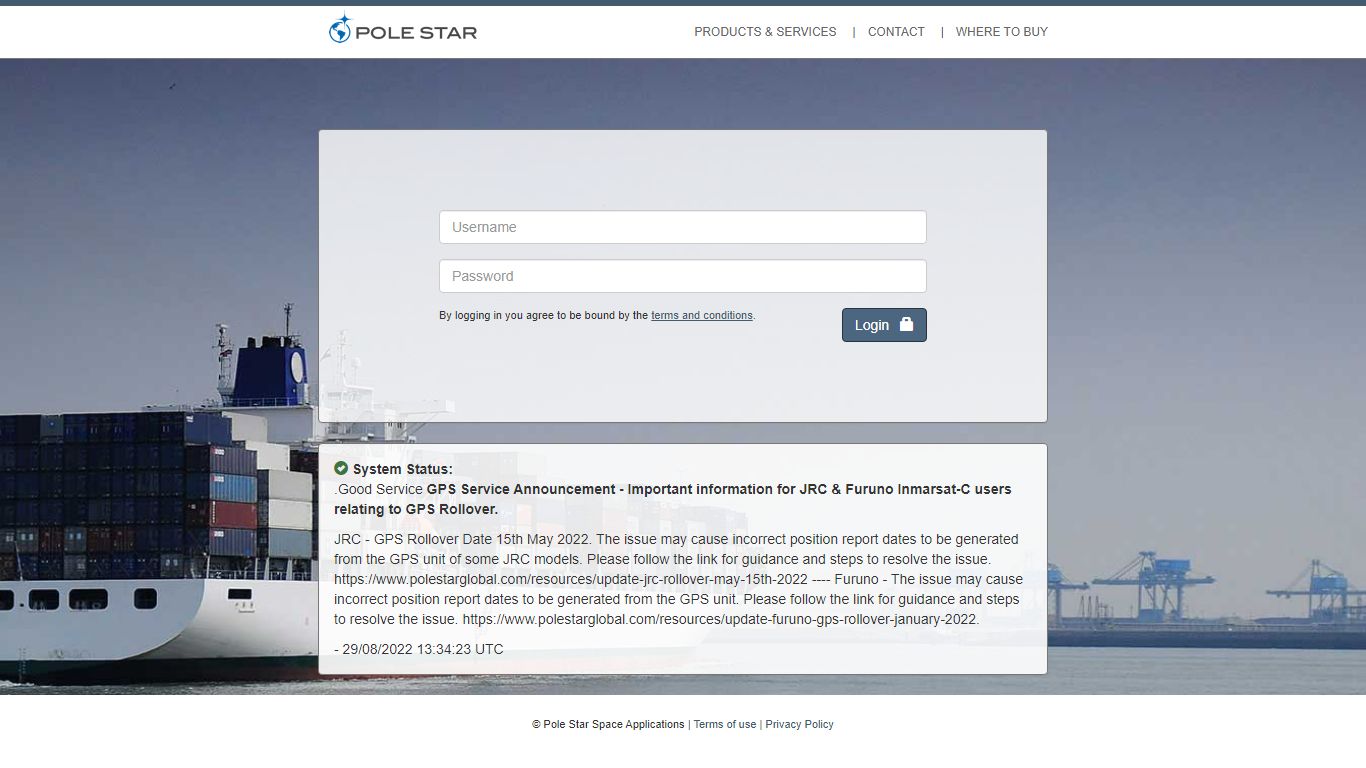The width and height of the screenshot is (1366, 768).
Task: Focus the Username input field
Action: pyautogui.click(x=683, y=227)
